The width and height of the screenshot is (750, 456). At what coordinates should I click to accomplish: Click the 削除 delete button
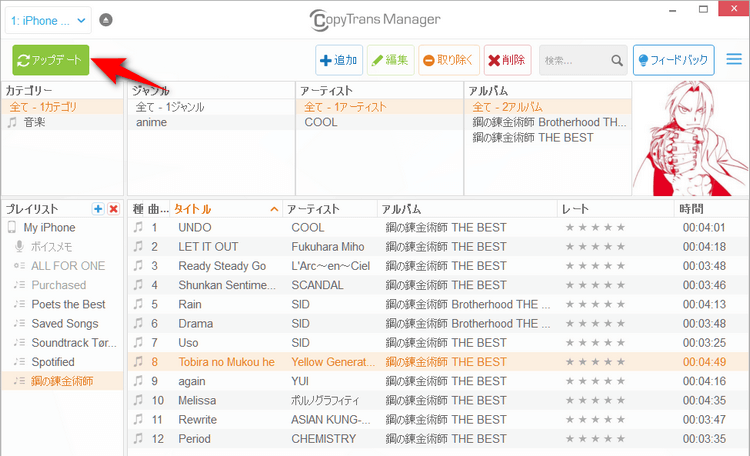click(507, 60)
